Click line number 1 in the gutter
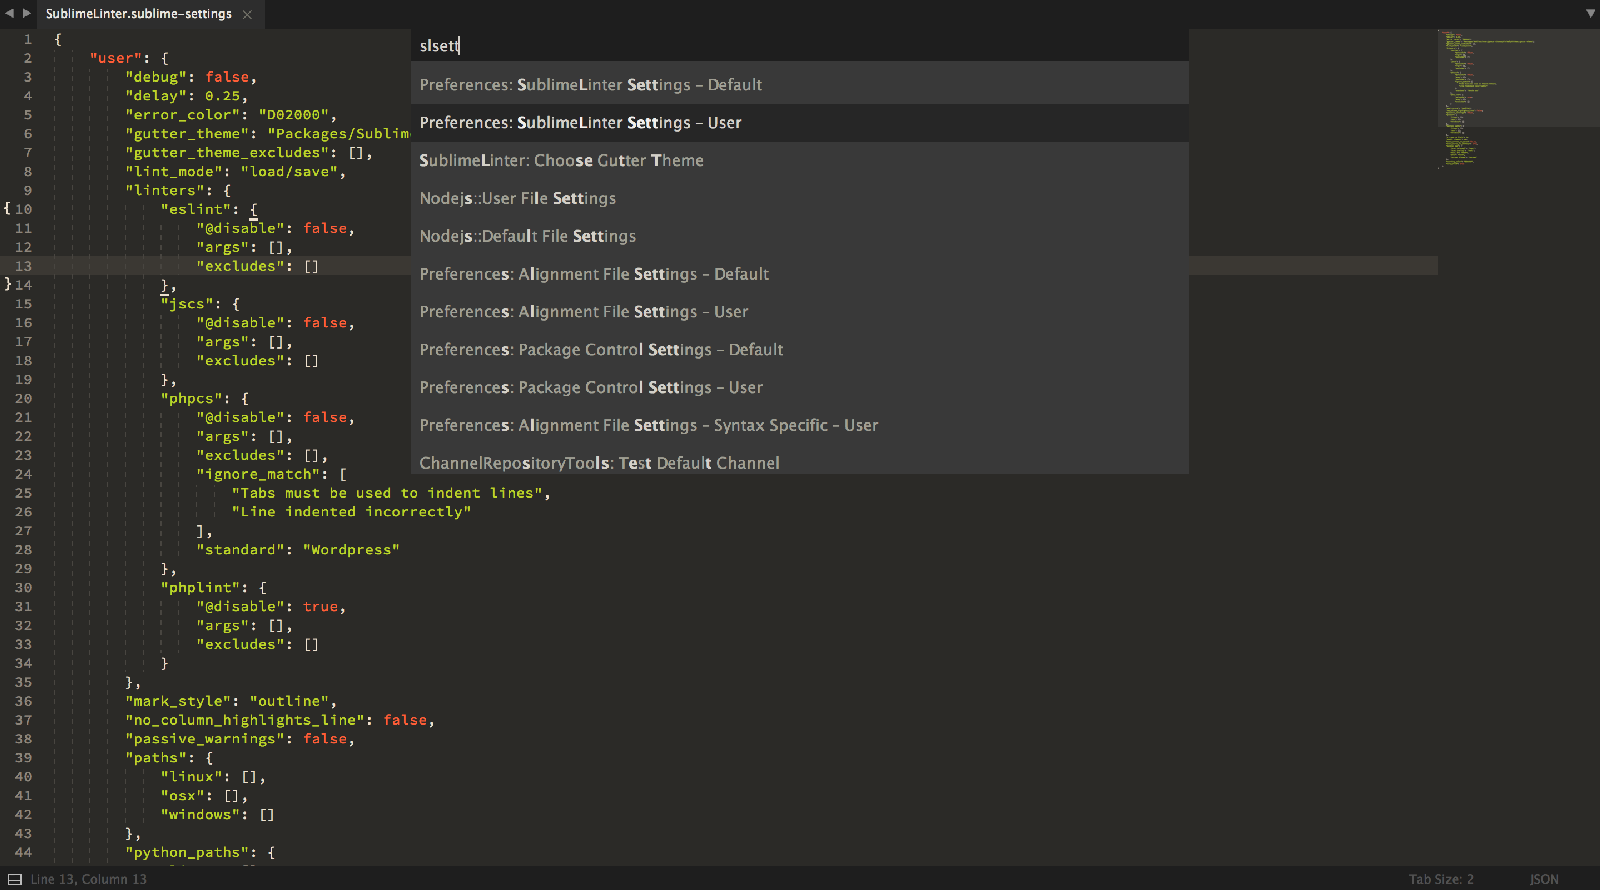The height and width of the screenshot is (890, 1600). pyautogui.click(x=28, y=39)
